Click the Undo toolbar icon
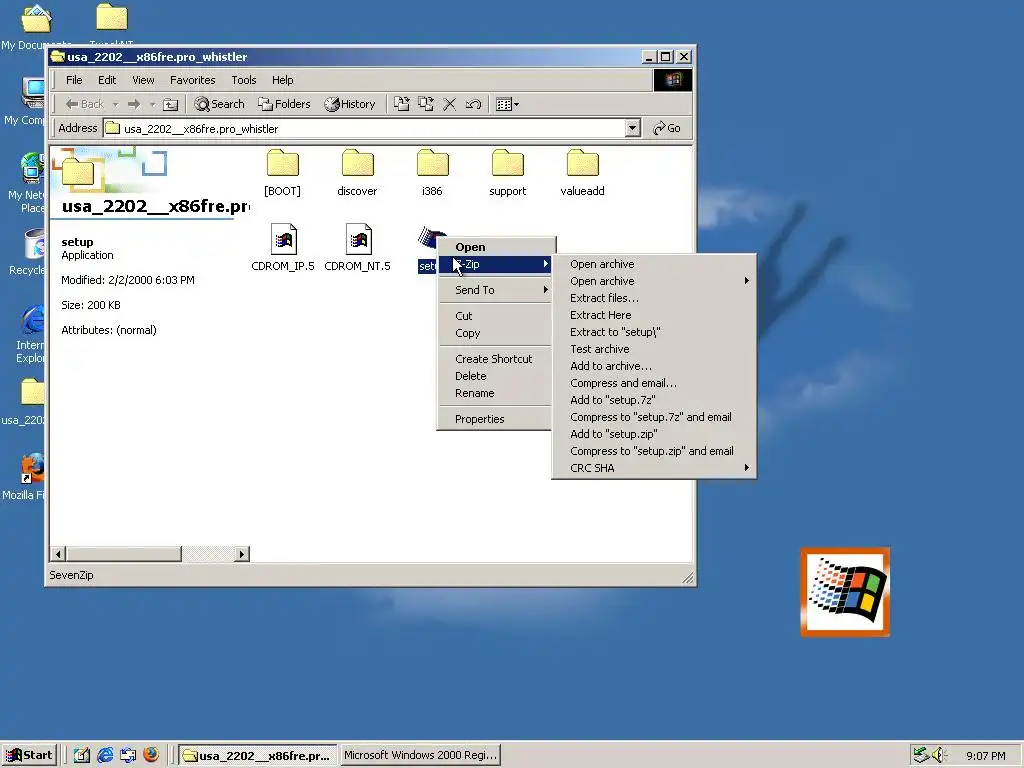This screenshot has width=1024, height=768. point(473,104)
